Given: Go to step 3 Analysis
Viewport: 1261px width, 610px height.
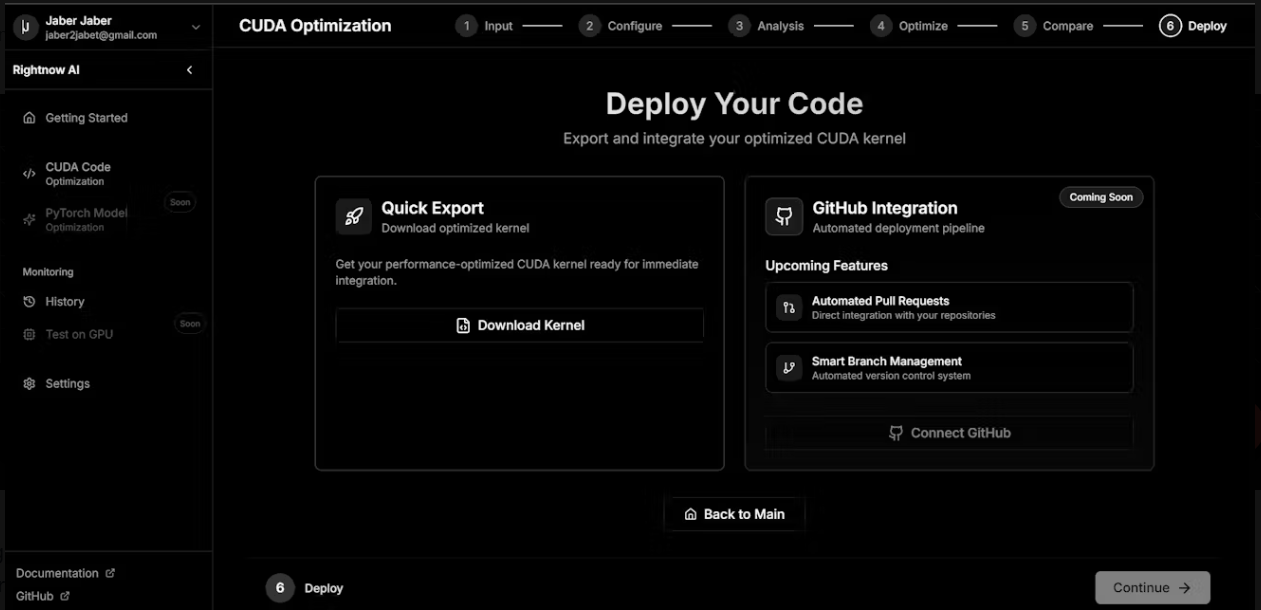Looking at the screenshot, I should click(x=767, y=26).
